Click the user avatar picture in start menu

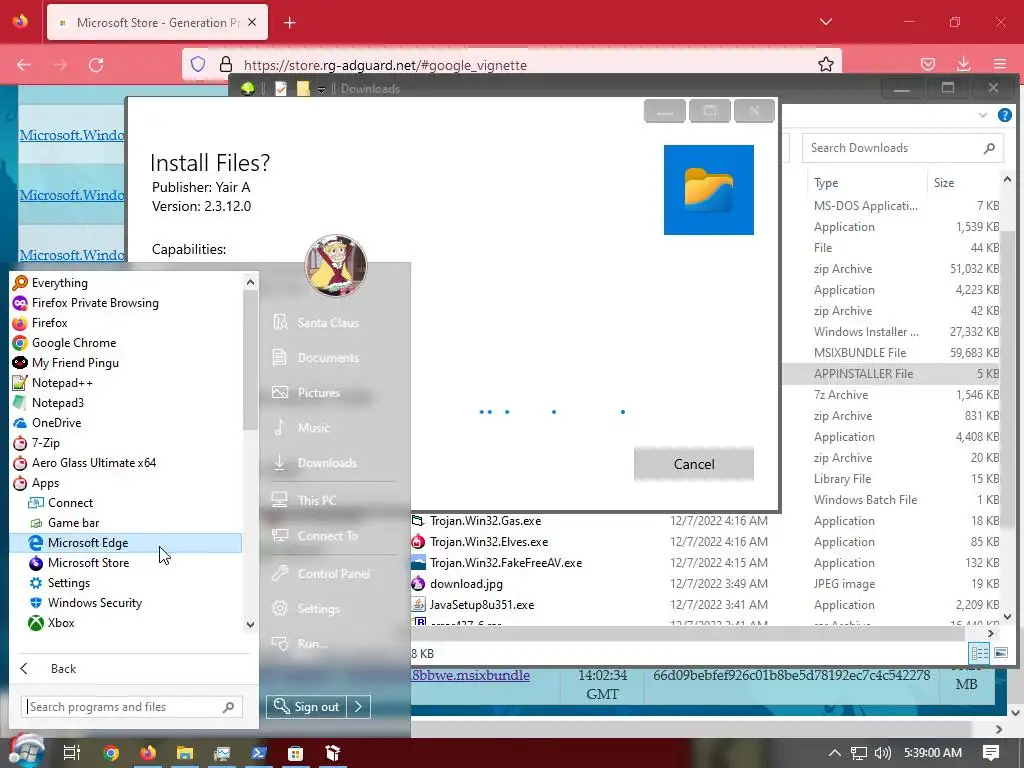(336, 266)
